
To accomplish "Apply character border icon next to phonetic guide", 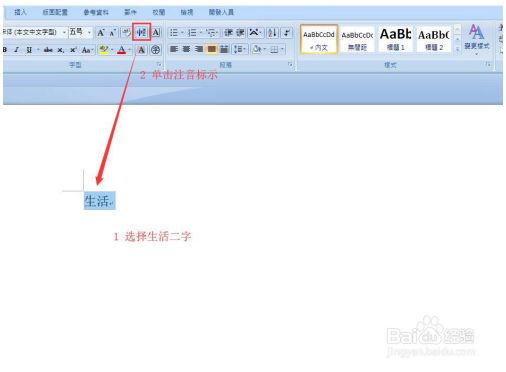I will click(x=156, y=32).
